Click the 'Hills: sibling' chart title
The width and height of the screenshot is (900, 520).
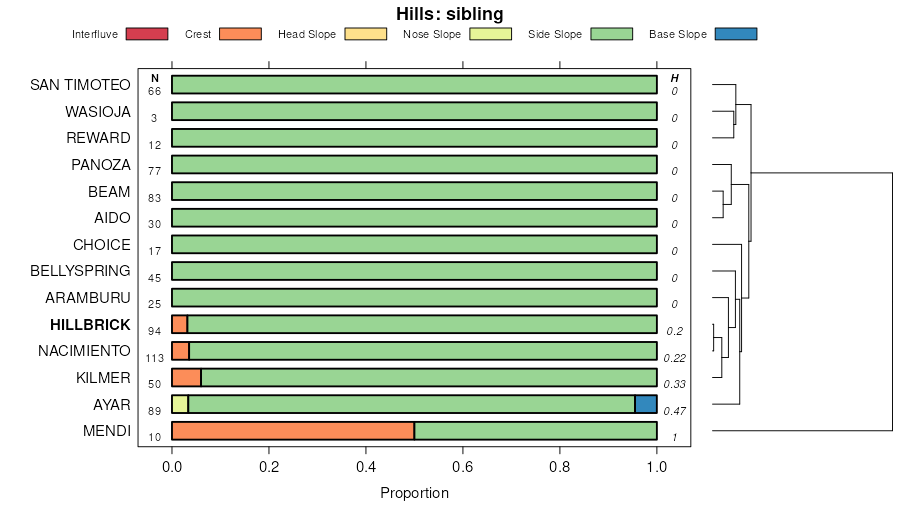(449, 14)
